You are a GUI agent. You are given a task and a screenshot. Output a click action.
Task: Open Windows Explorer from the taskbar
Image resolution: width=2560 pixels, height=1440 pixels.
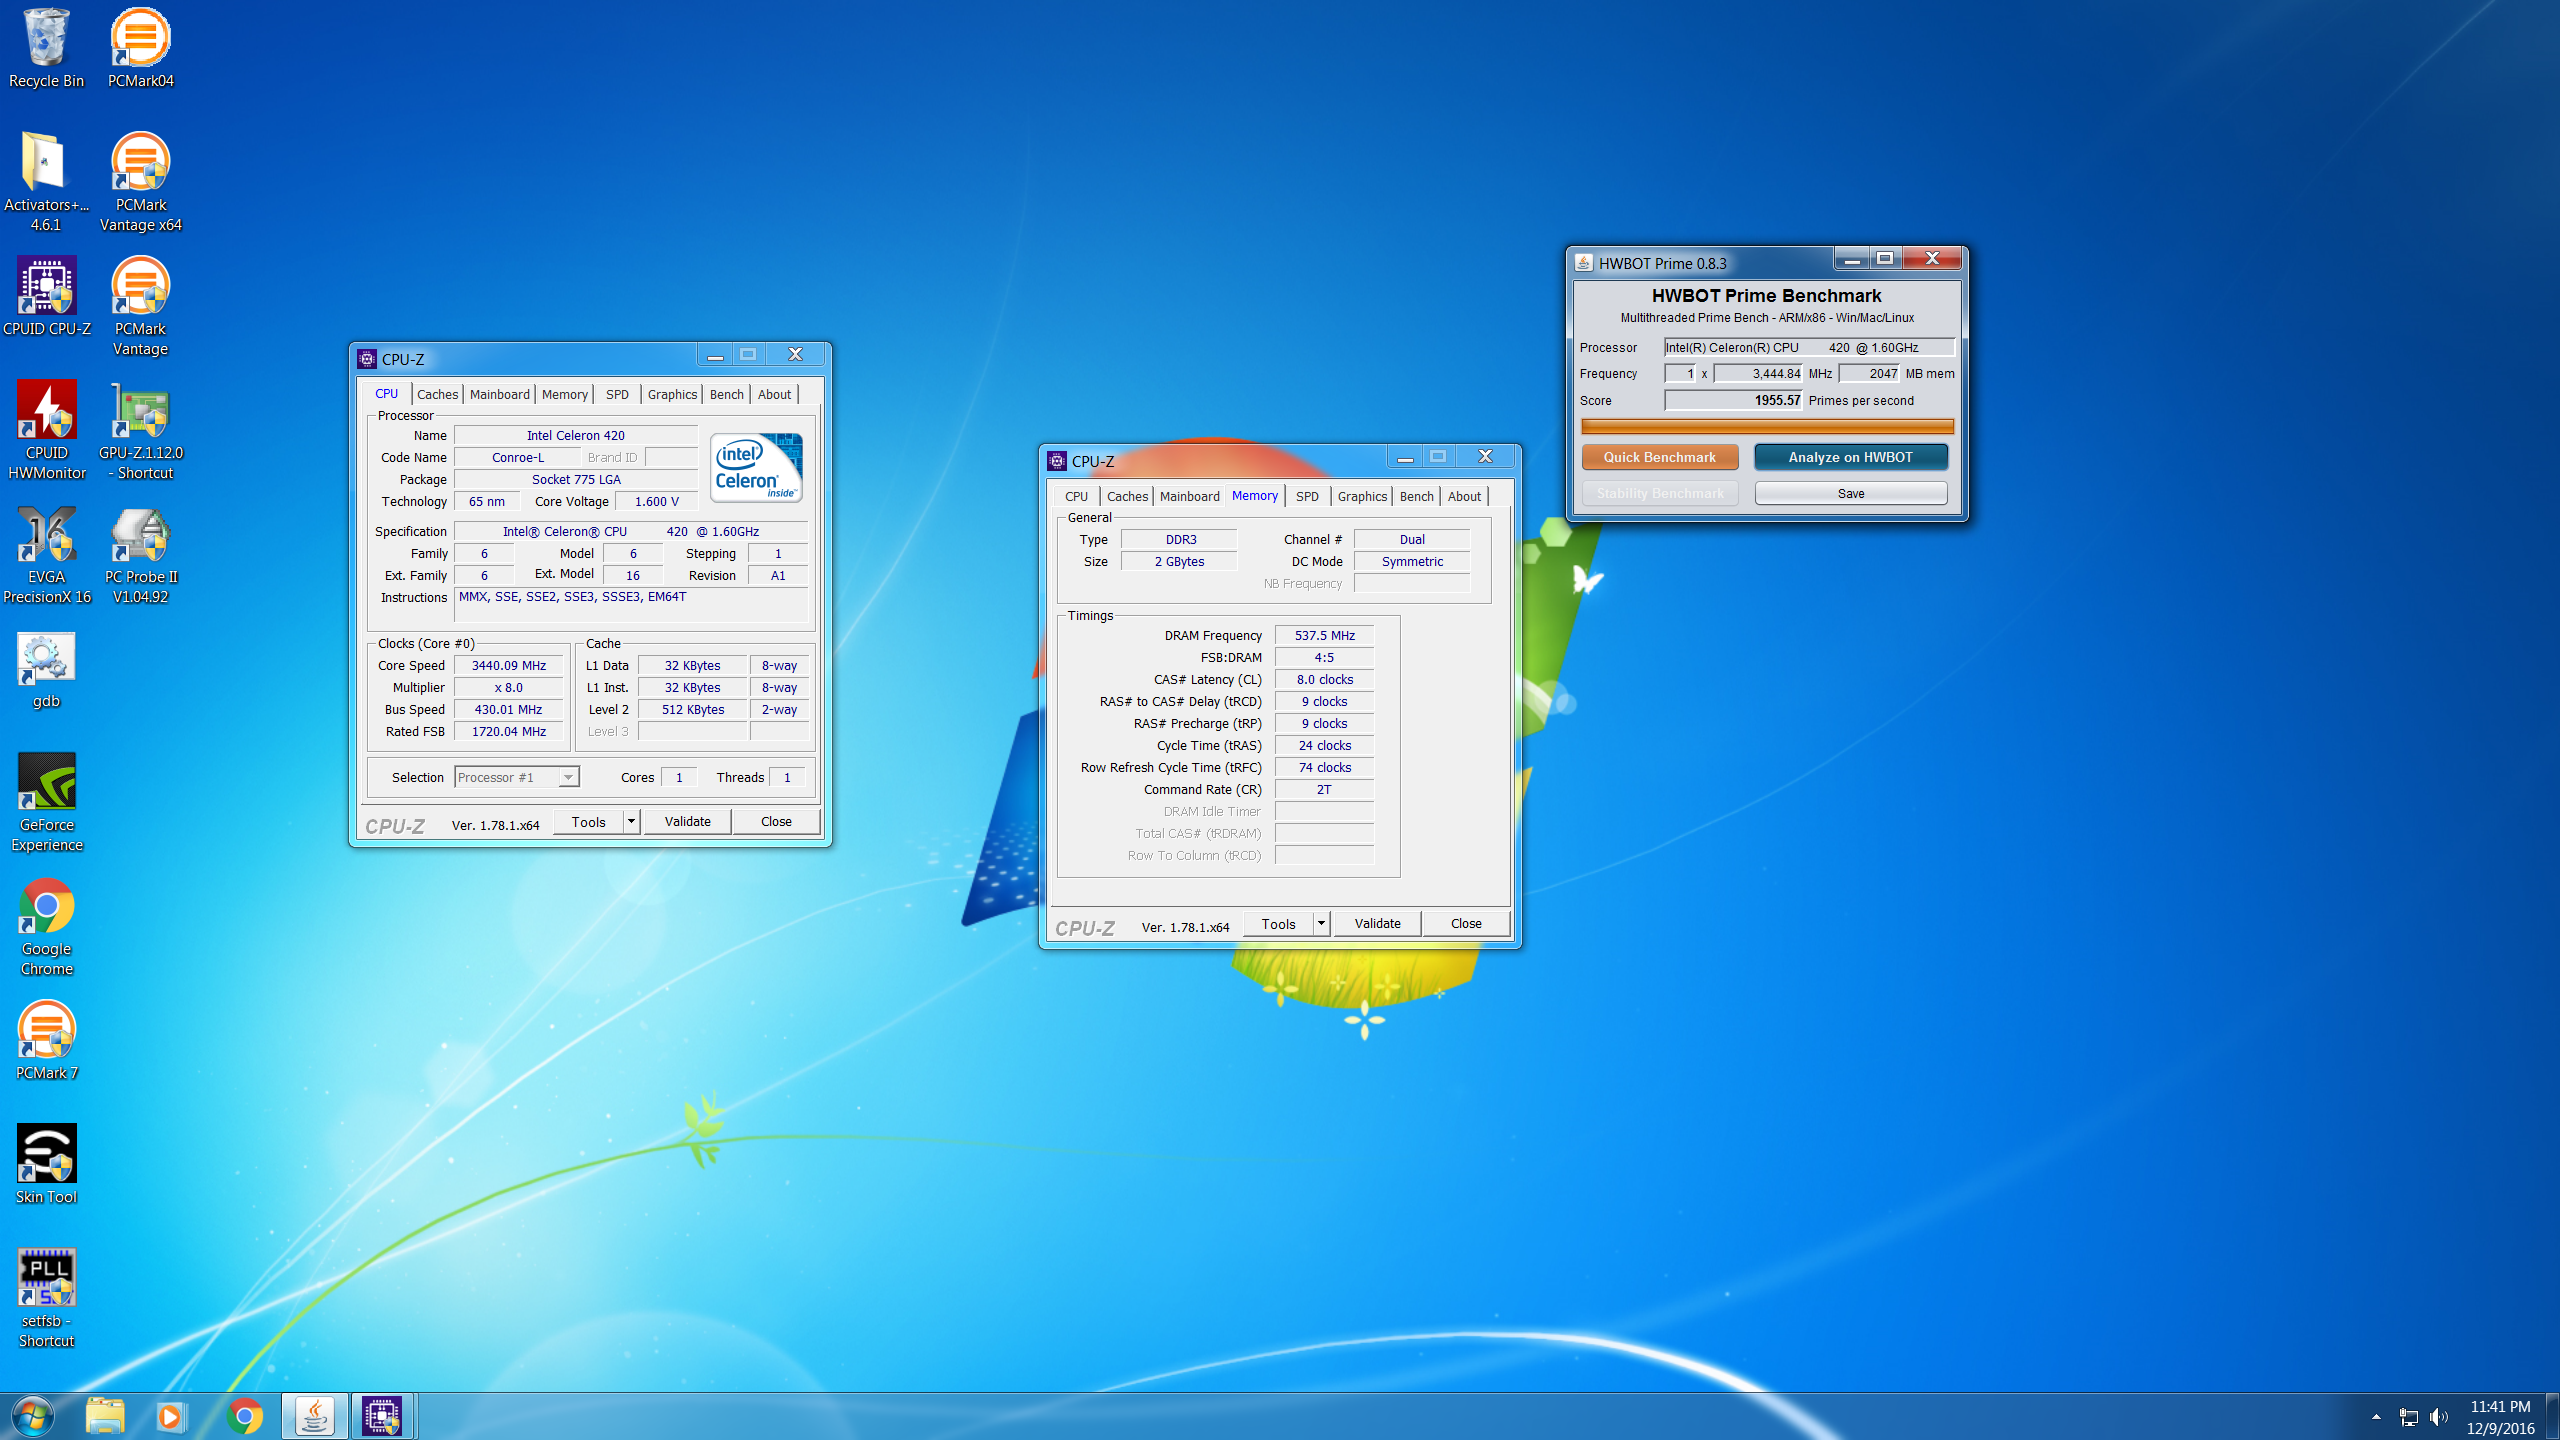[105, 1416]
